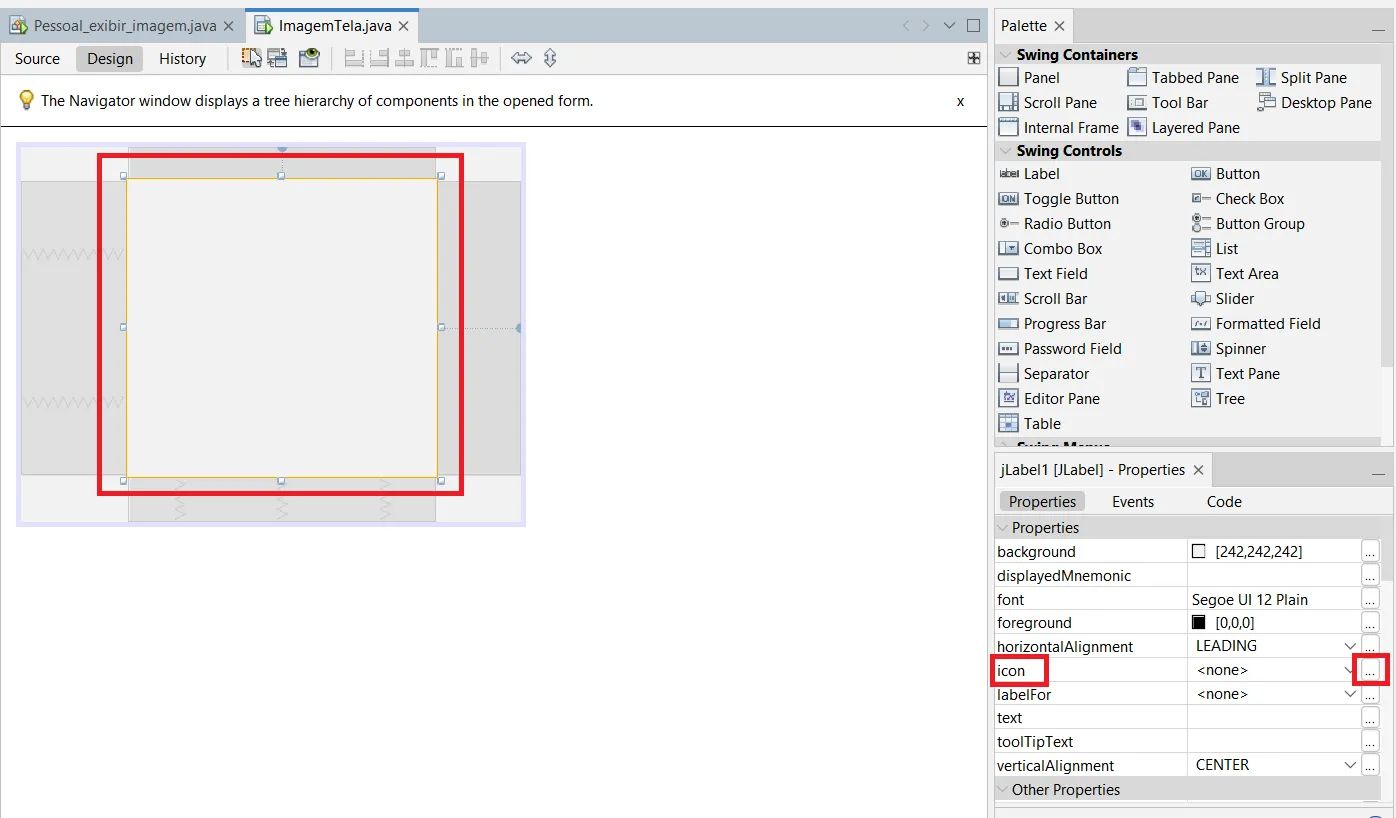The image size is (1396, 818).
Task: Select Toggle Button component in palette
Action: 1059,198
